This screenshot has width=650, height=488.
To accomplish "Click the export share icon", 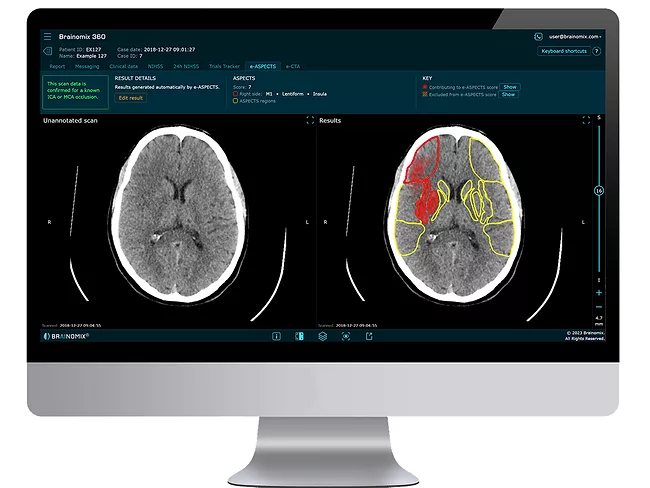I will [369, 336].
